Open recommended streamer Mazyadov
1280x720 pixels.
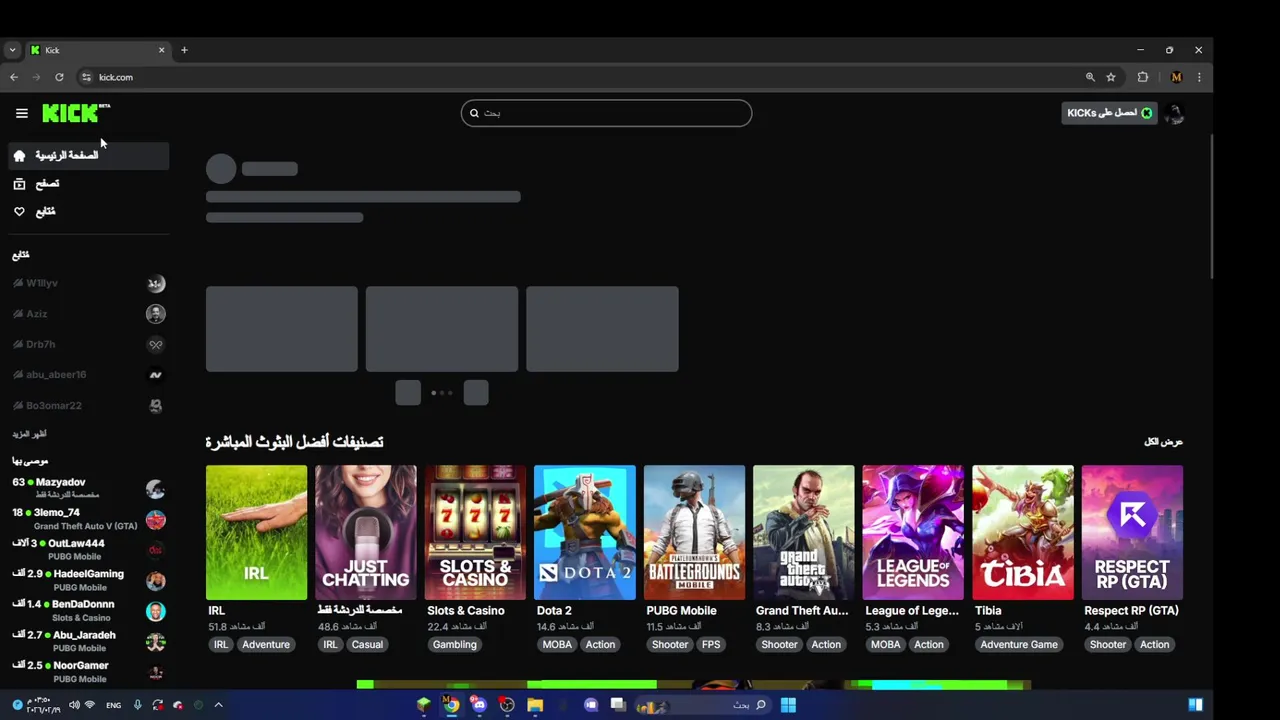(x=89, y=488)
